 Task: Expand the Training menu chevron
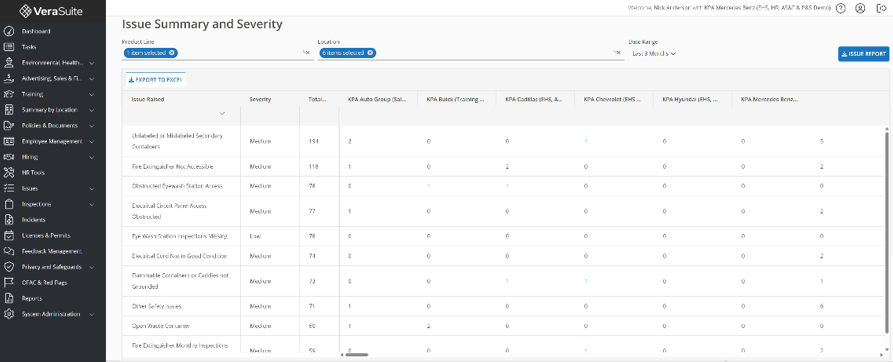[x=92, y=94]
